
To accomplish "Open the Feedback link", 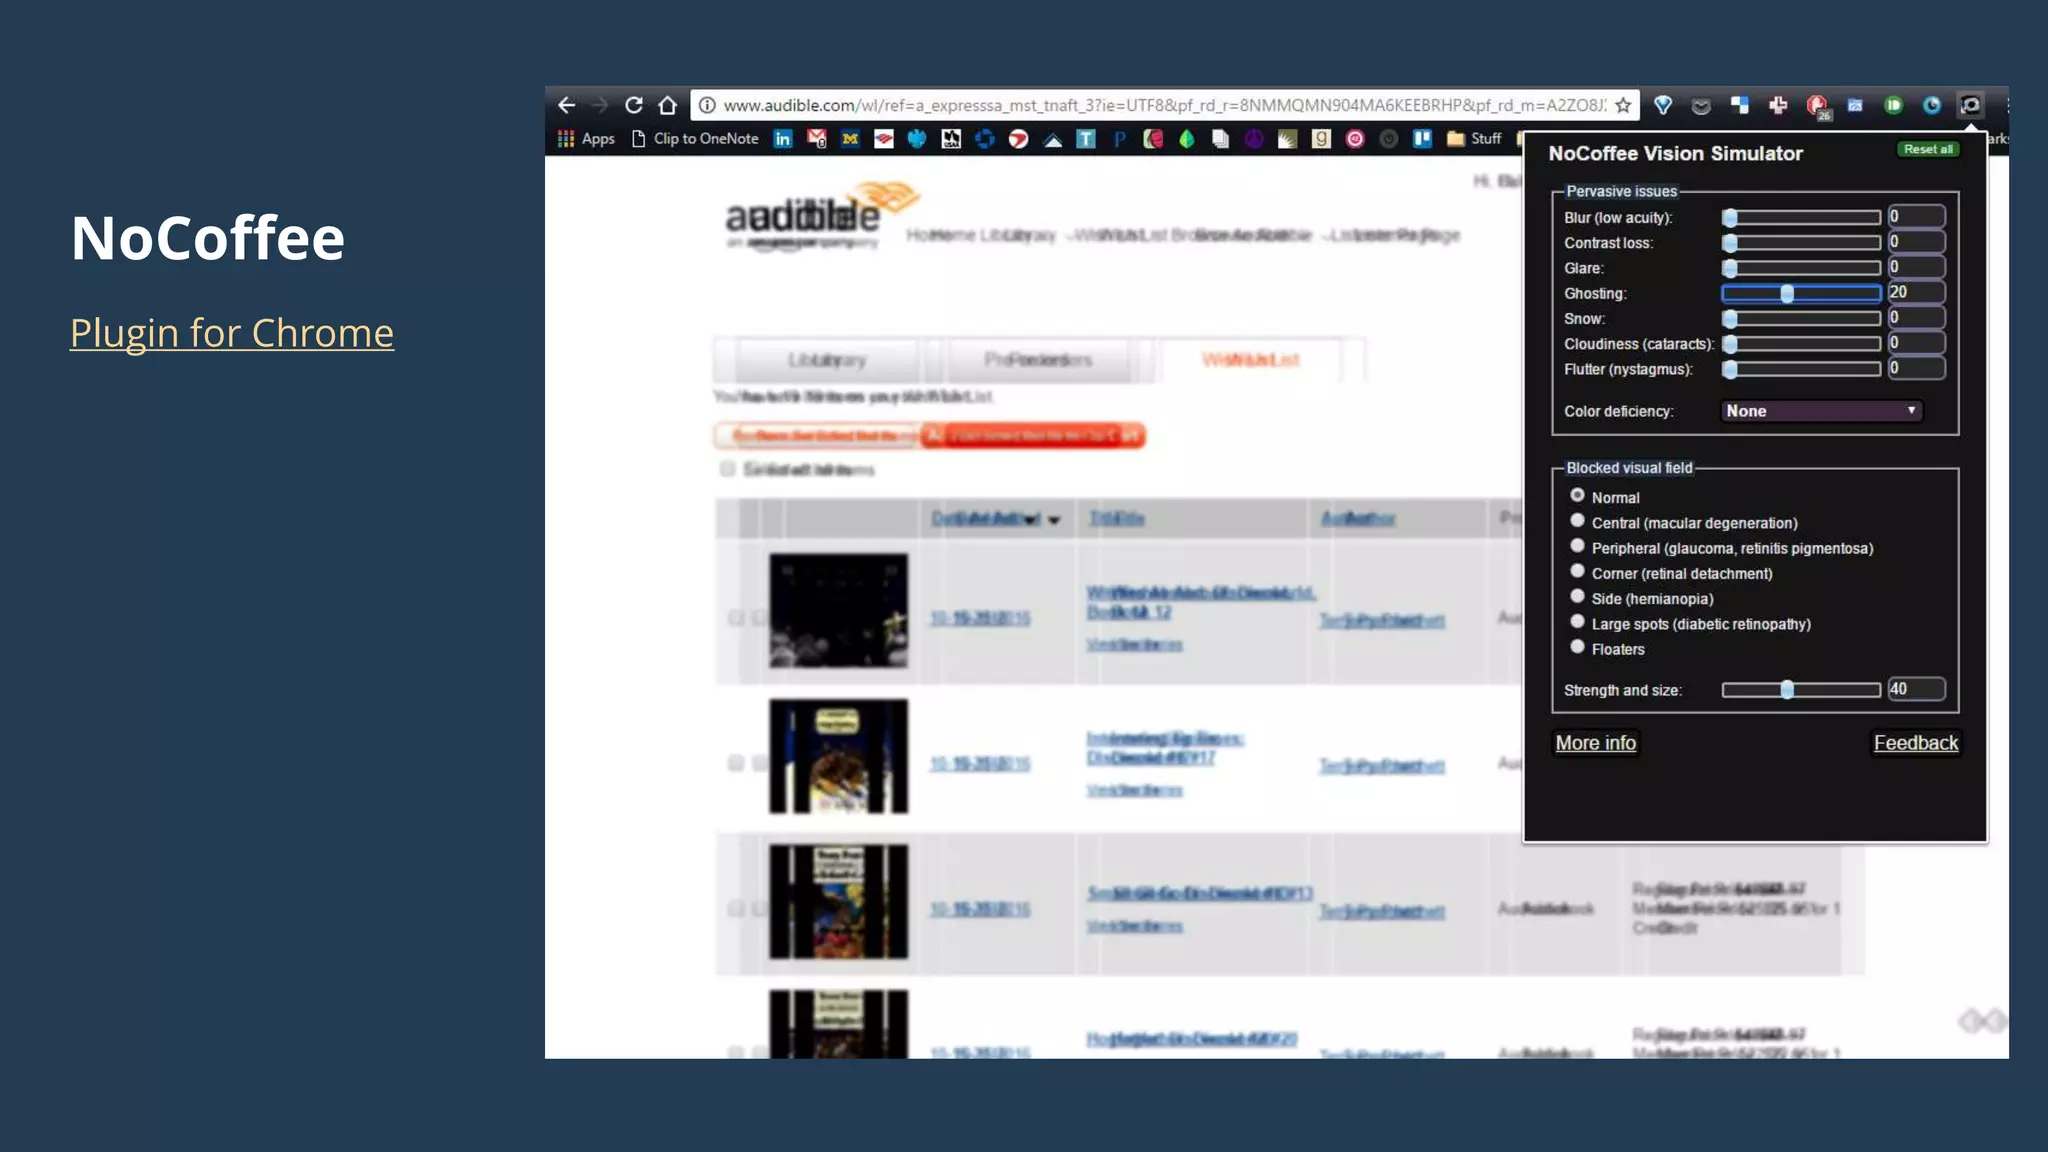I will (x=1916, y=743).
